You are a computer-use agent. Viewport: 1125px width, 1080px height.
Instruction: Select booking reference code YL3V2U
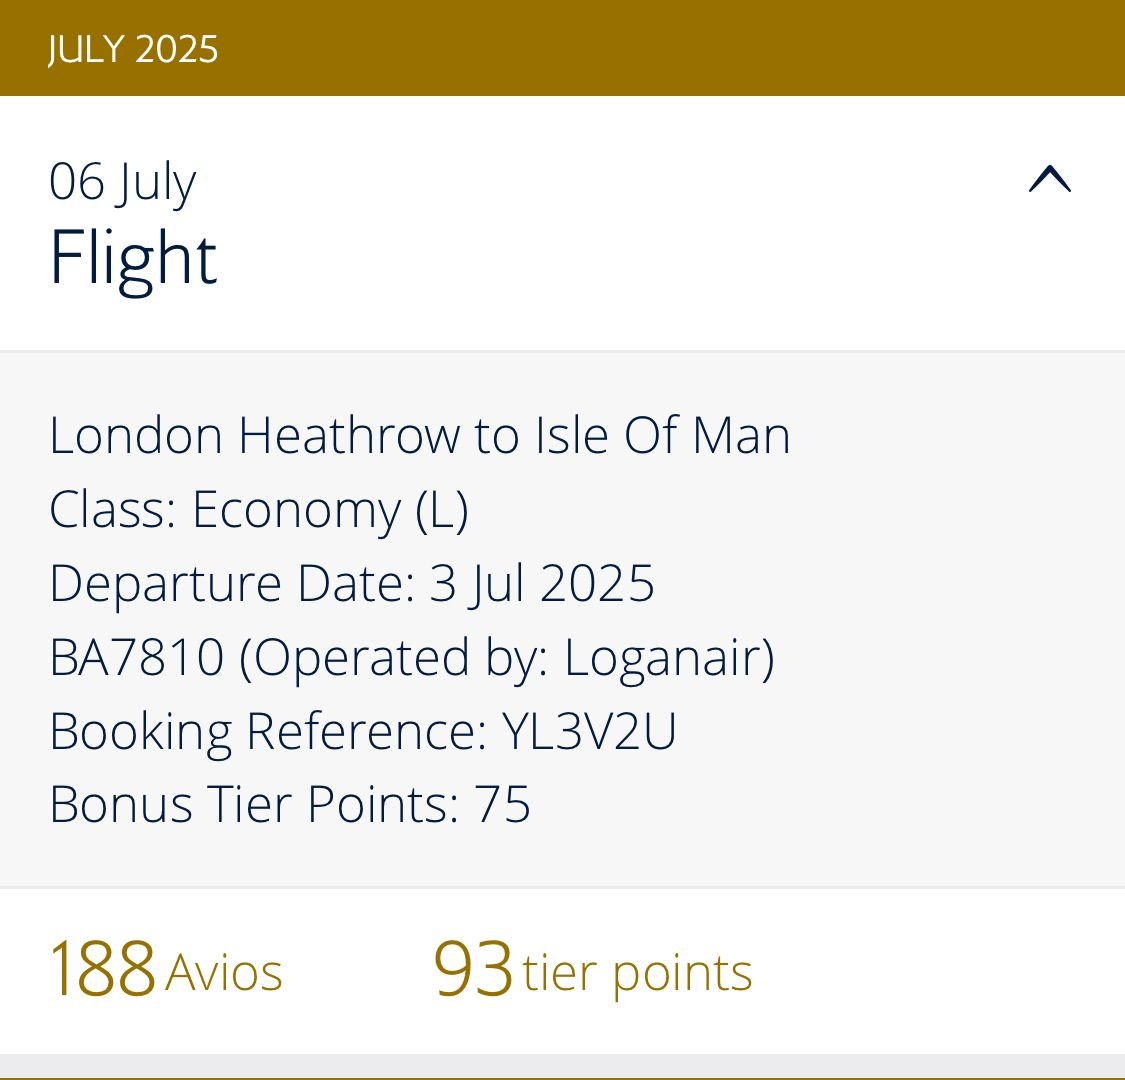click(x=589, y=732)
